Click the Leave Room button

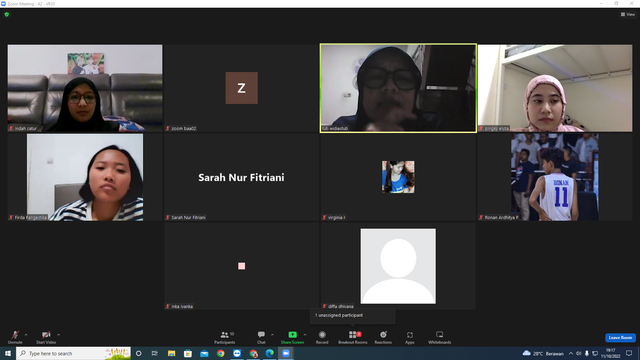click(620, 338)
